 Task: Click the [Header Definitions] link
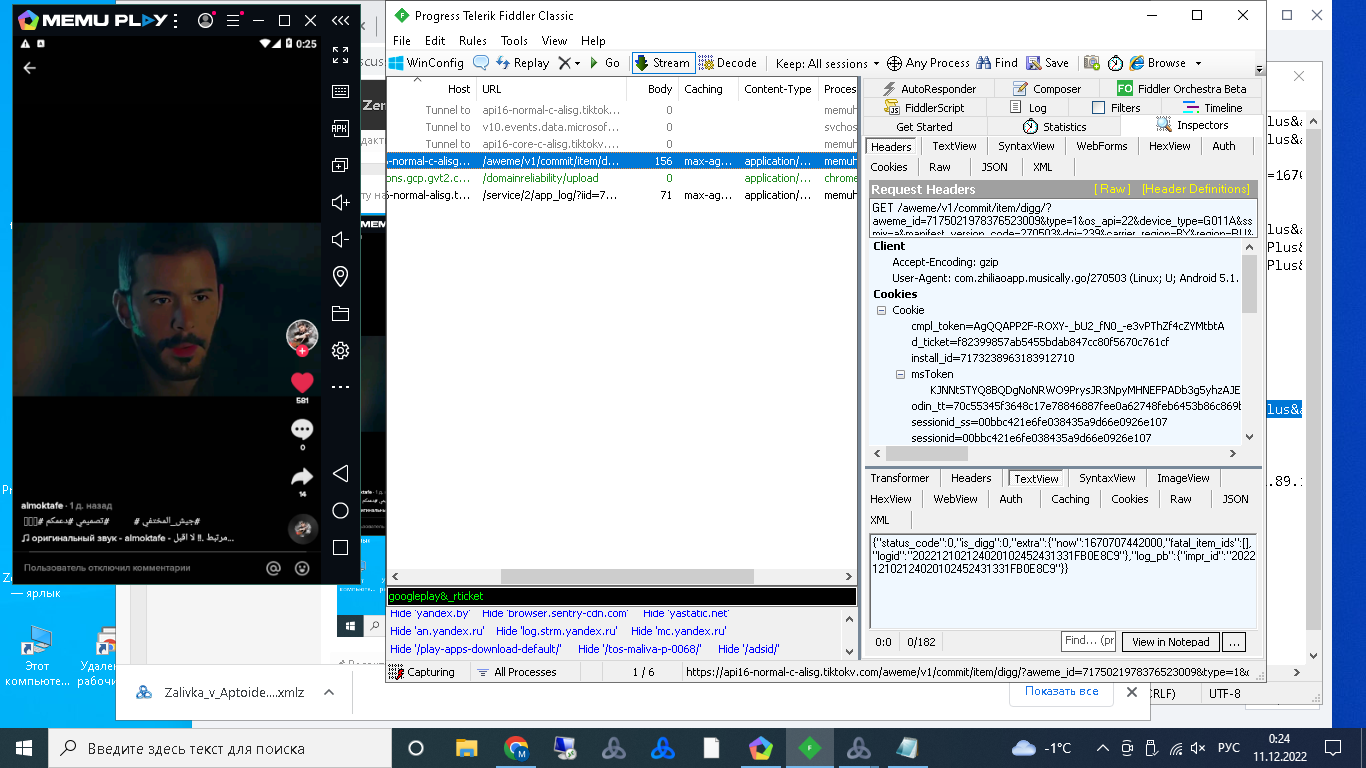tap(1196, 189)
